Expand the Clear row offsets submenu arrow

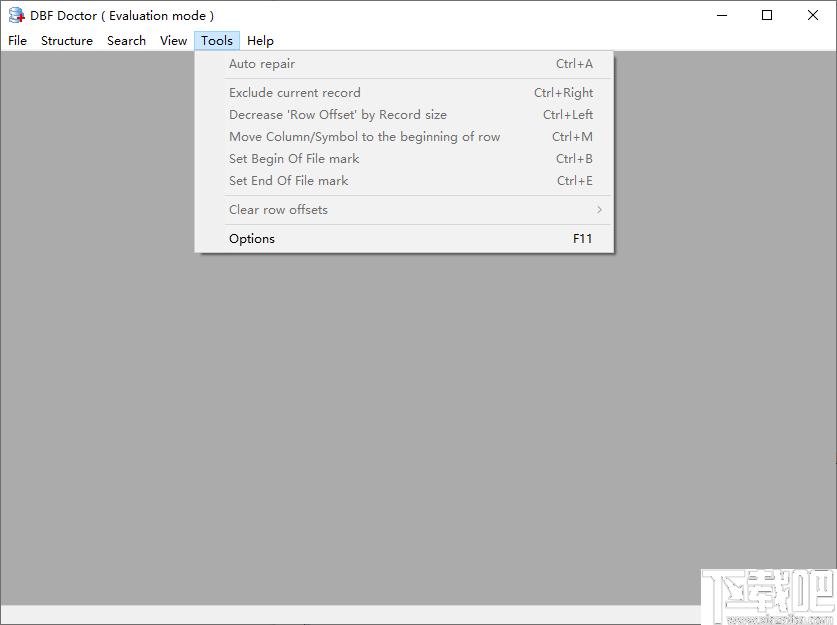pos(599,210)
